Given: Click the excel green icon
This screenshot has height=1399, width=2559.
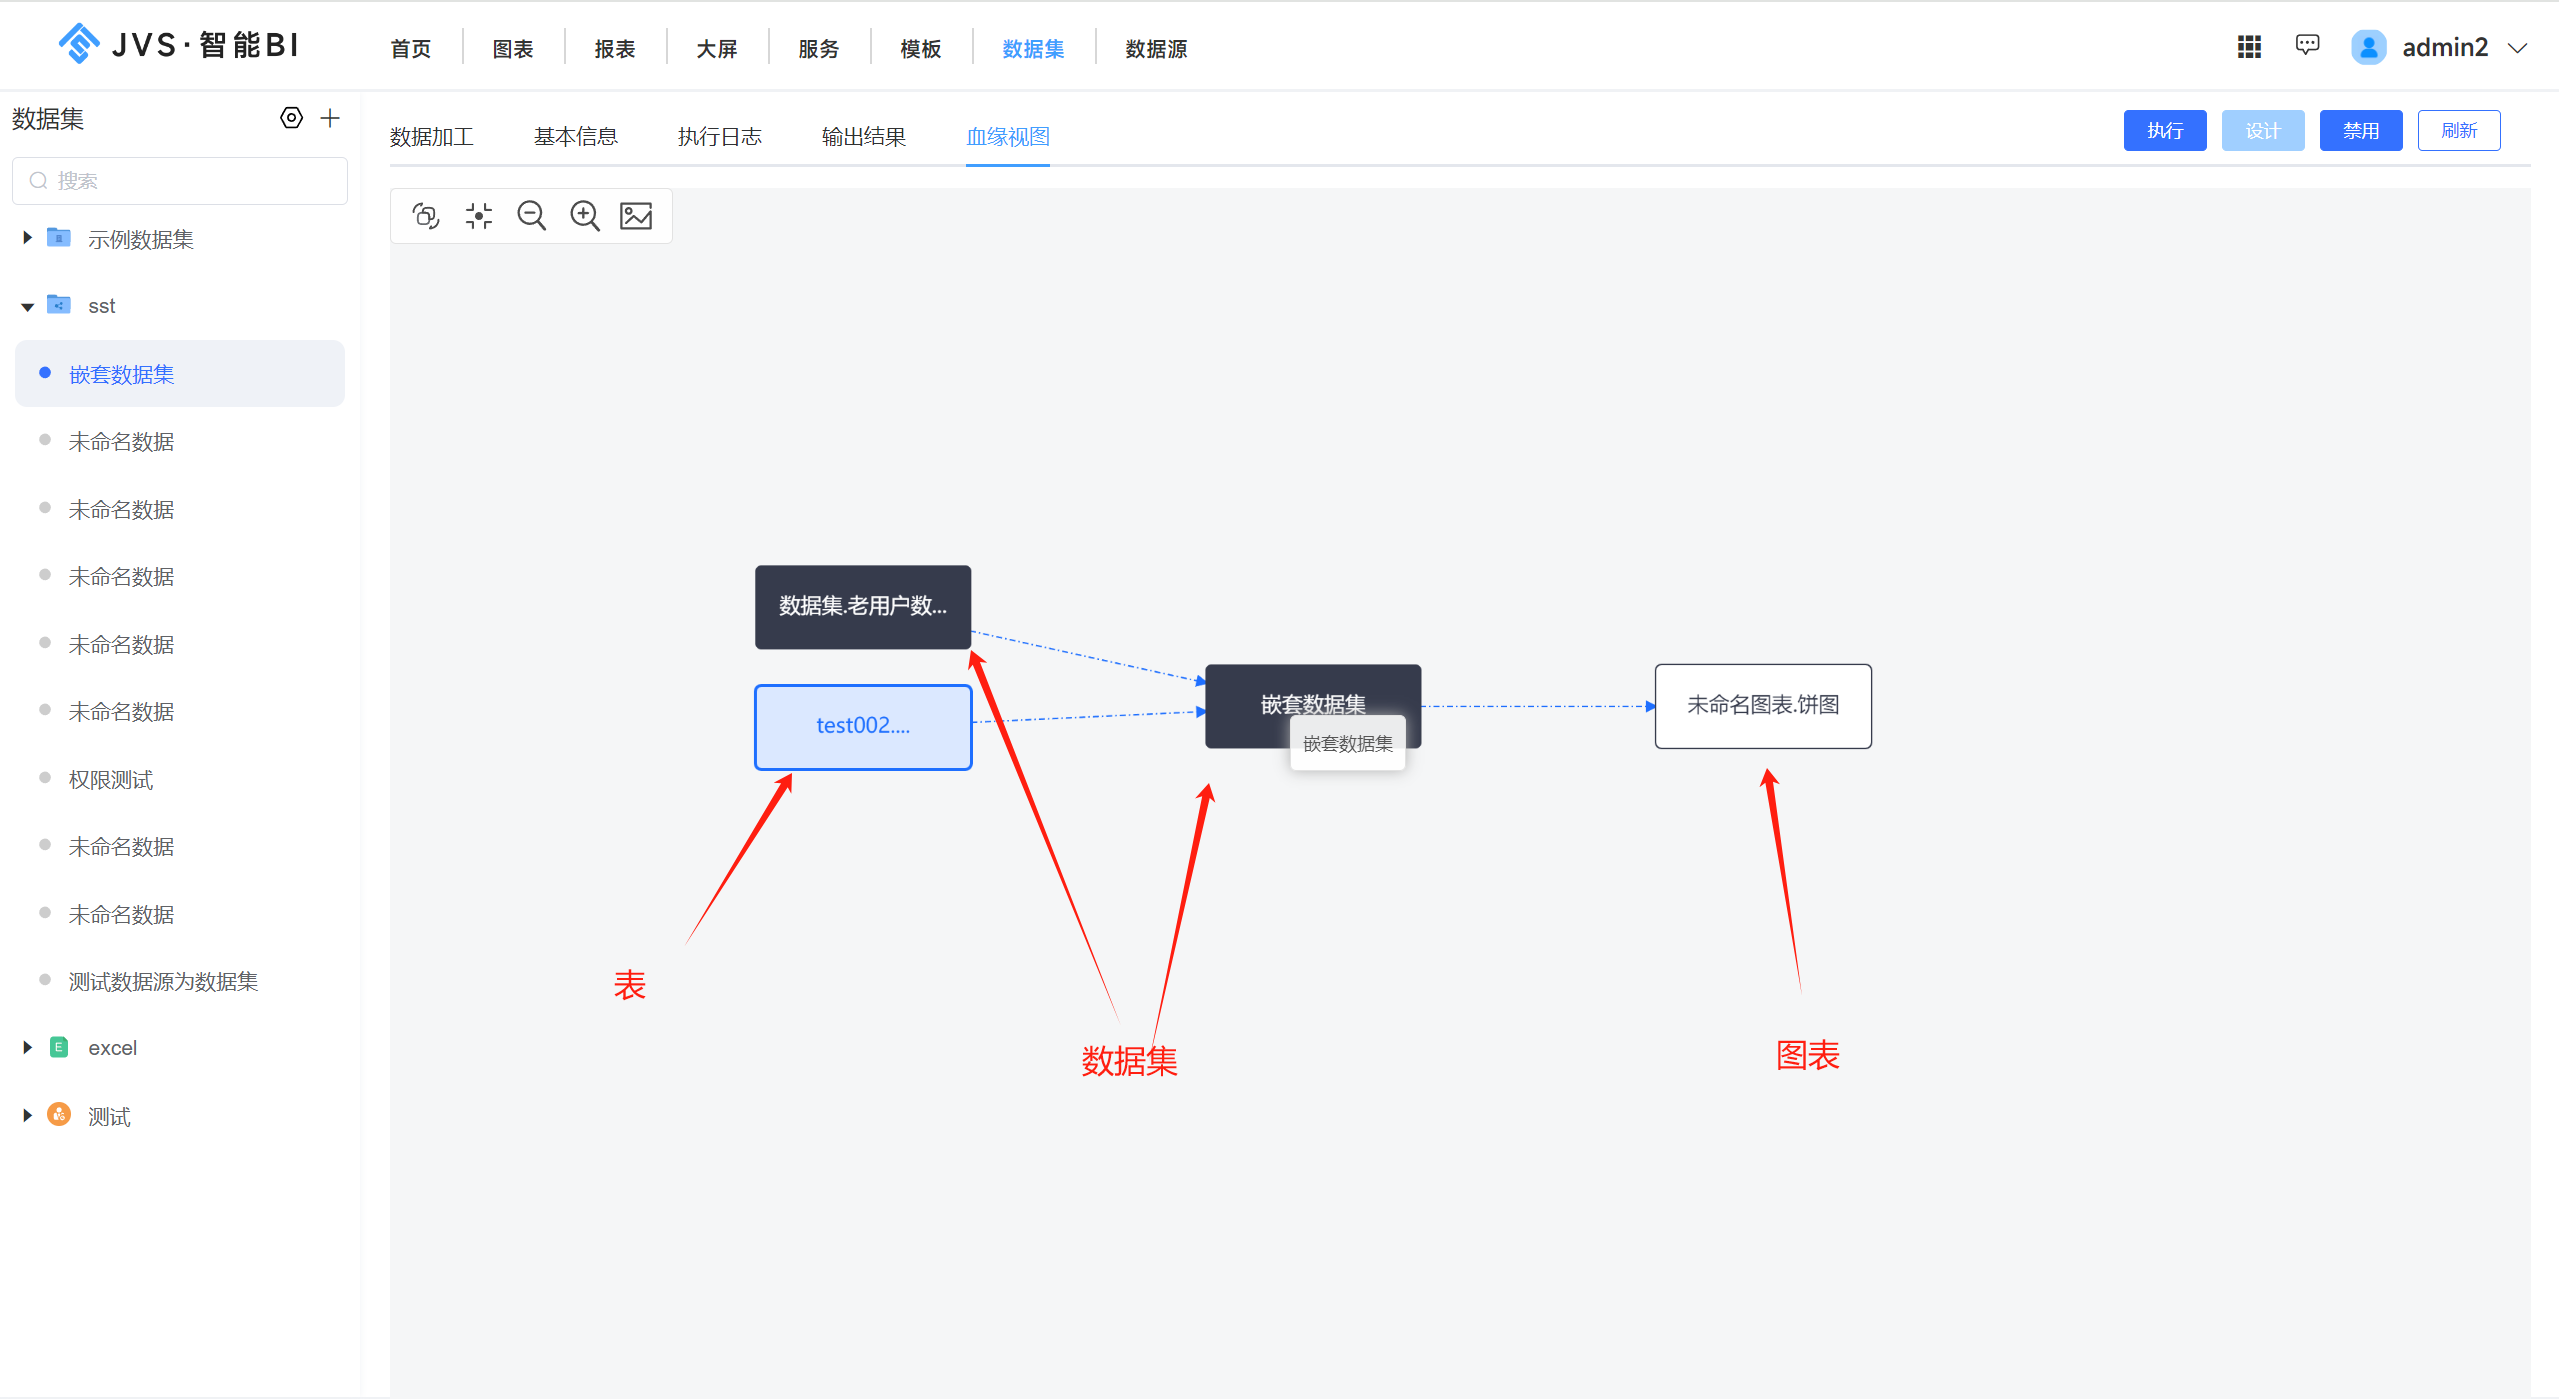Looking at the screenshot, I should [x=59, y=1047].
